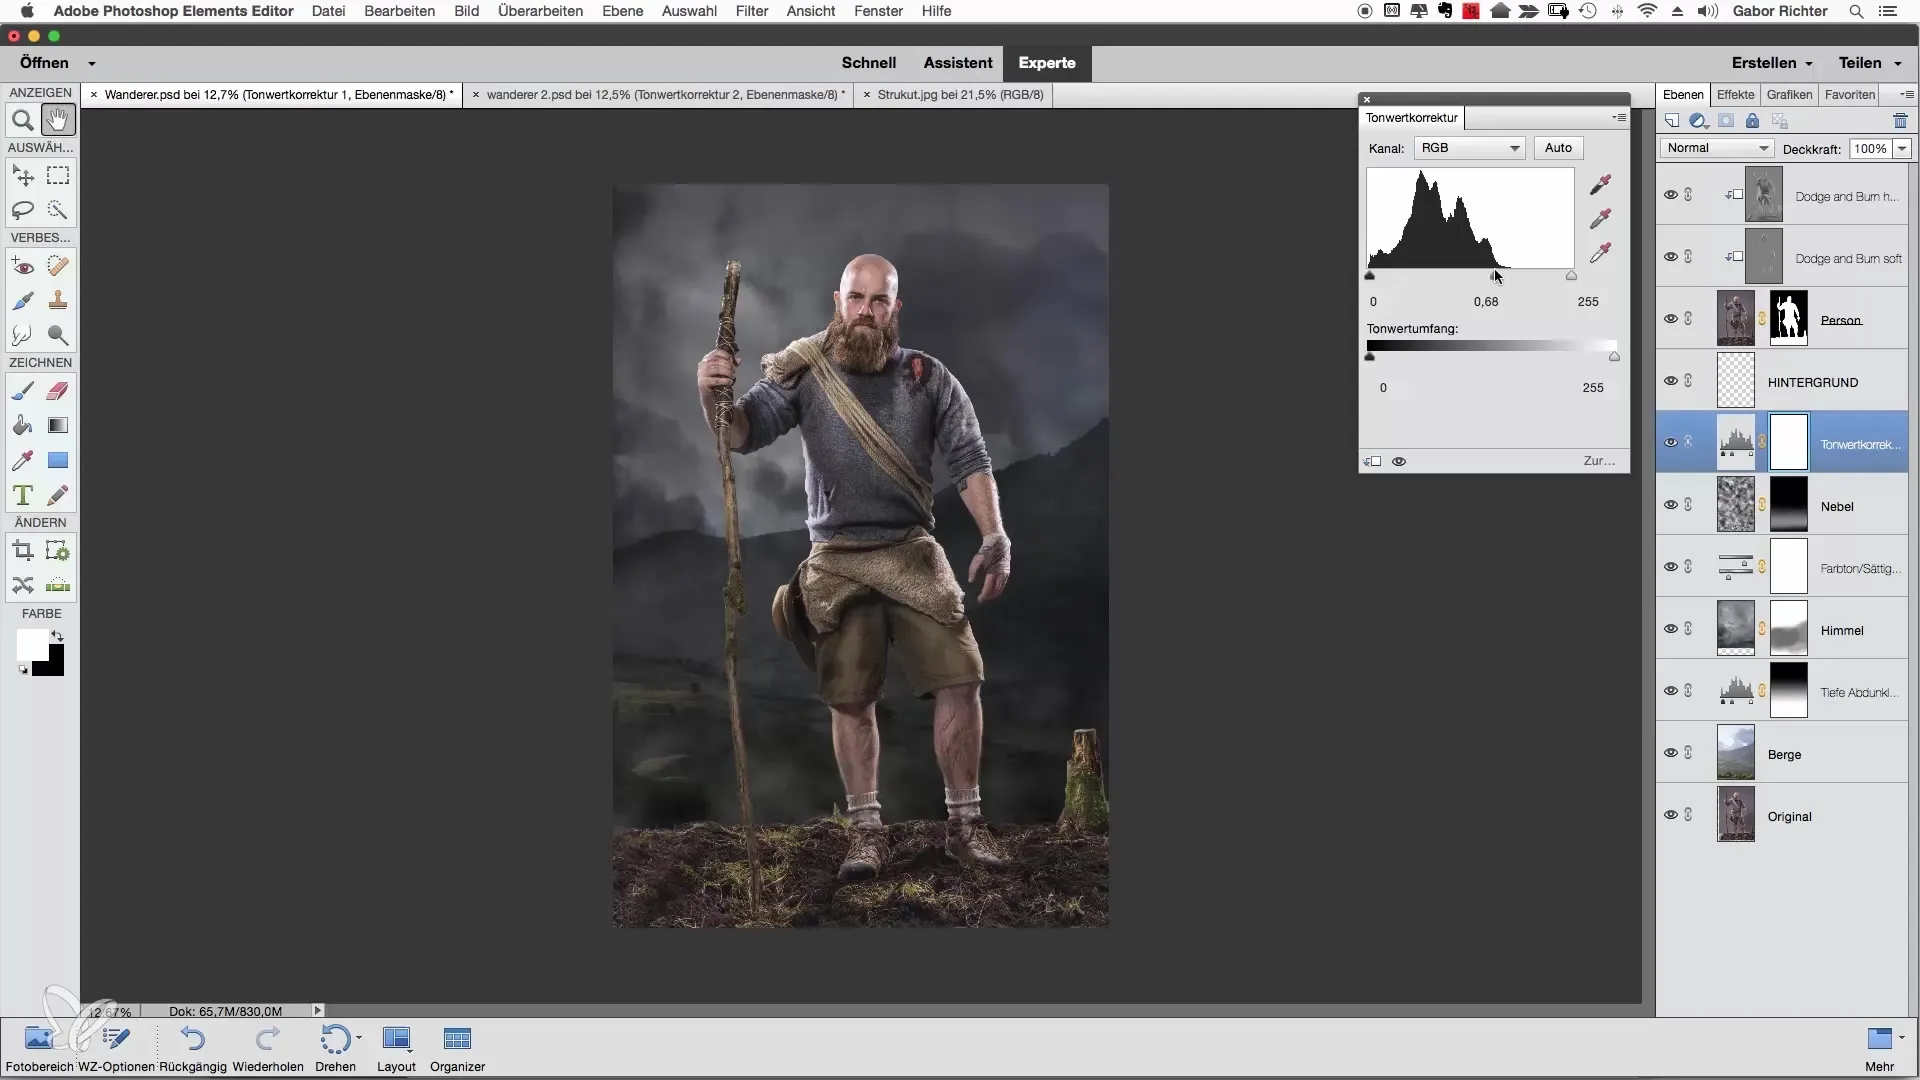Click the midtone input slider handle

pyautogui.click(x=1496, y=276)
